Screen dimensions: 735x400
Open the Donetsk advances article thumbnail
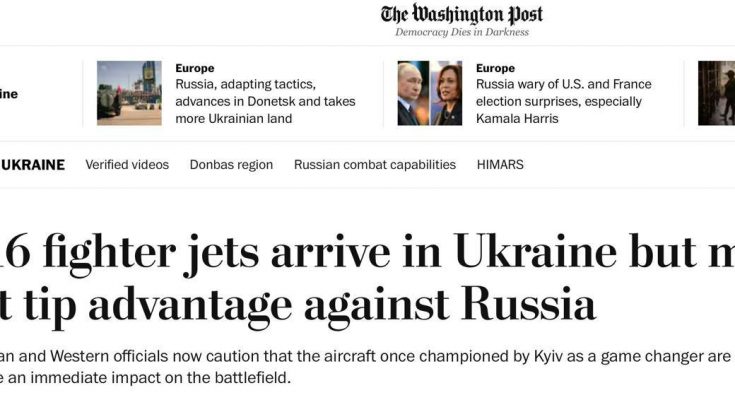[x=129, y=93]
